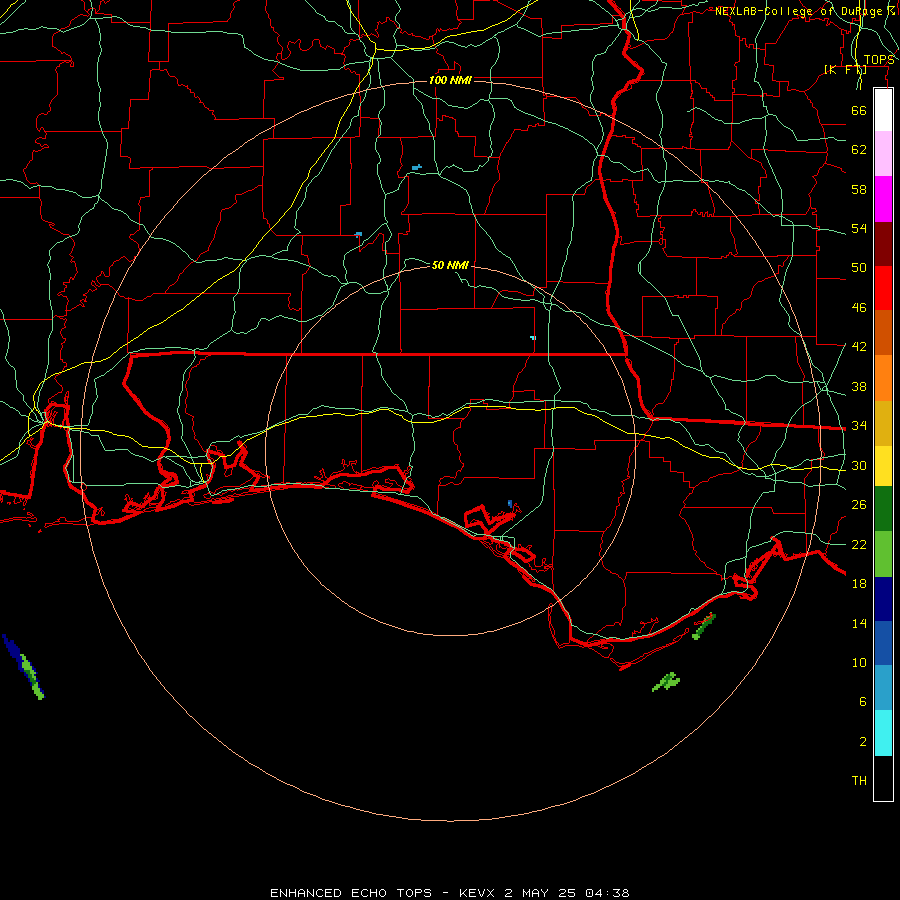The image size is (900, 900).
Task: Click the '54' legend value
Action: (859, 228)
